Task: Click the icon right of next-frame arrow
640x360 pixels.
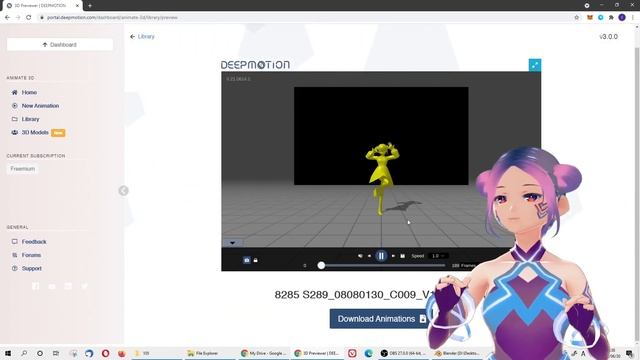Action: [402, 256]
